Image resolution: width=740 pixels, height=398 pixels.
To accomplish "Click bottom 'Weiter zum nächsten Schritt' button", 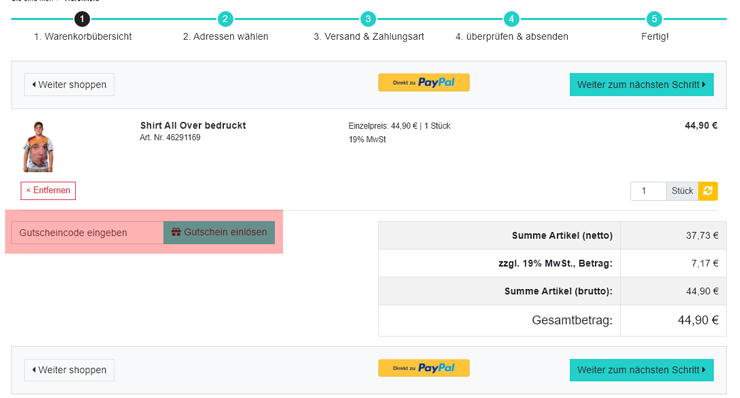I will coord(641,370).
